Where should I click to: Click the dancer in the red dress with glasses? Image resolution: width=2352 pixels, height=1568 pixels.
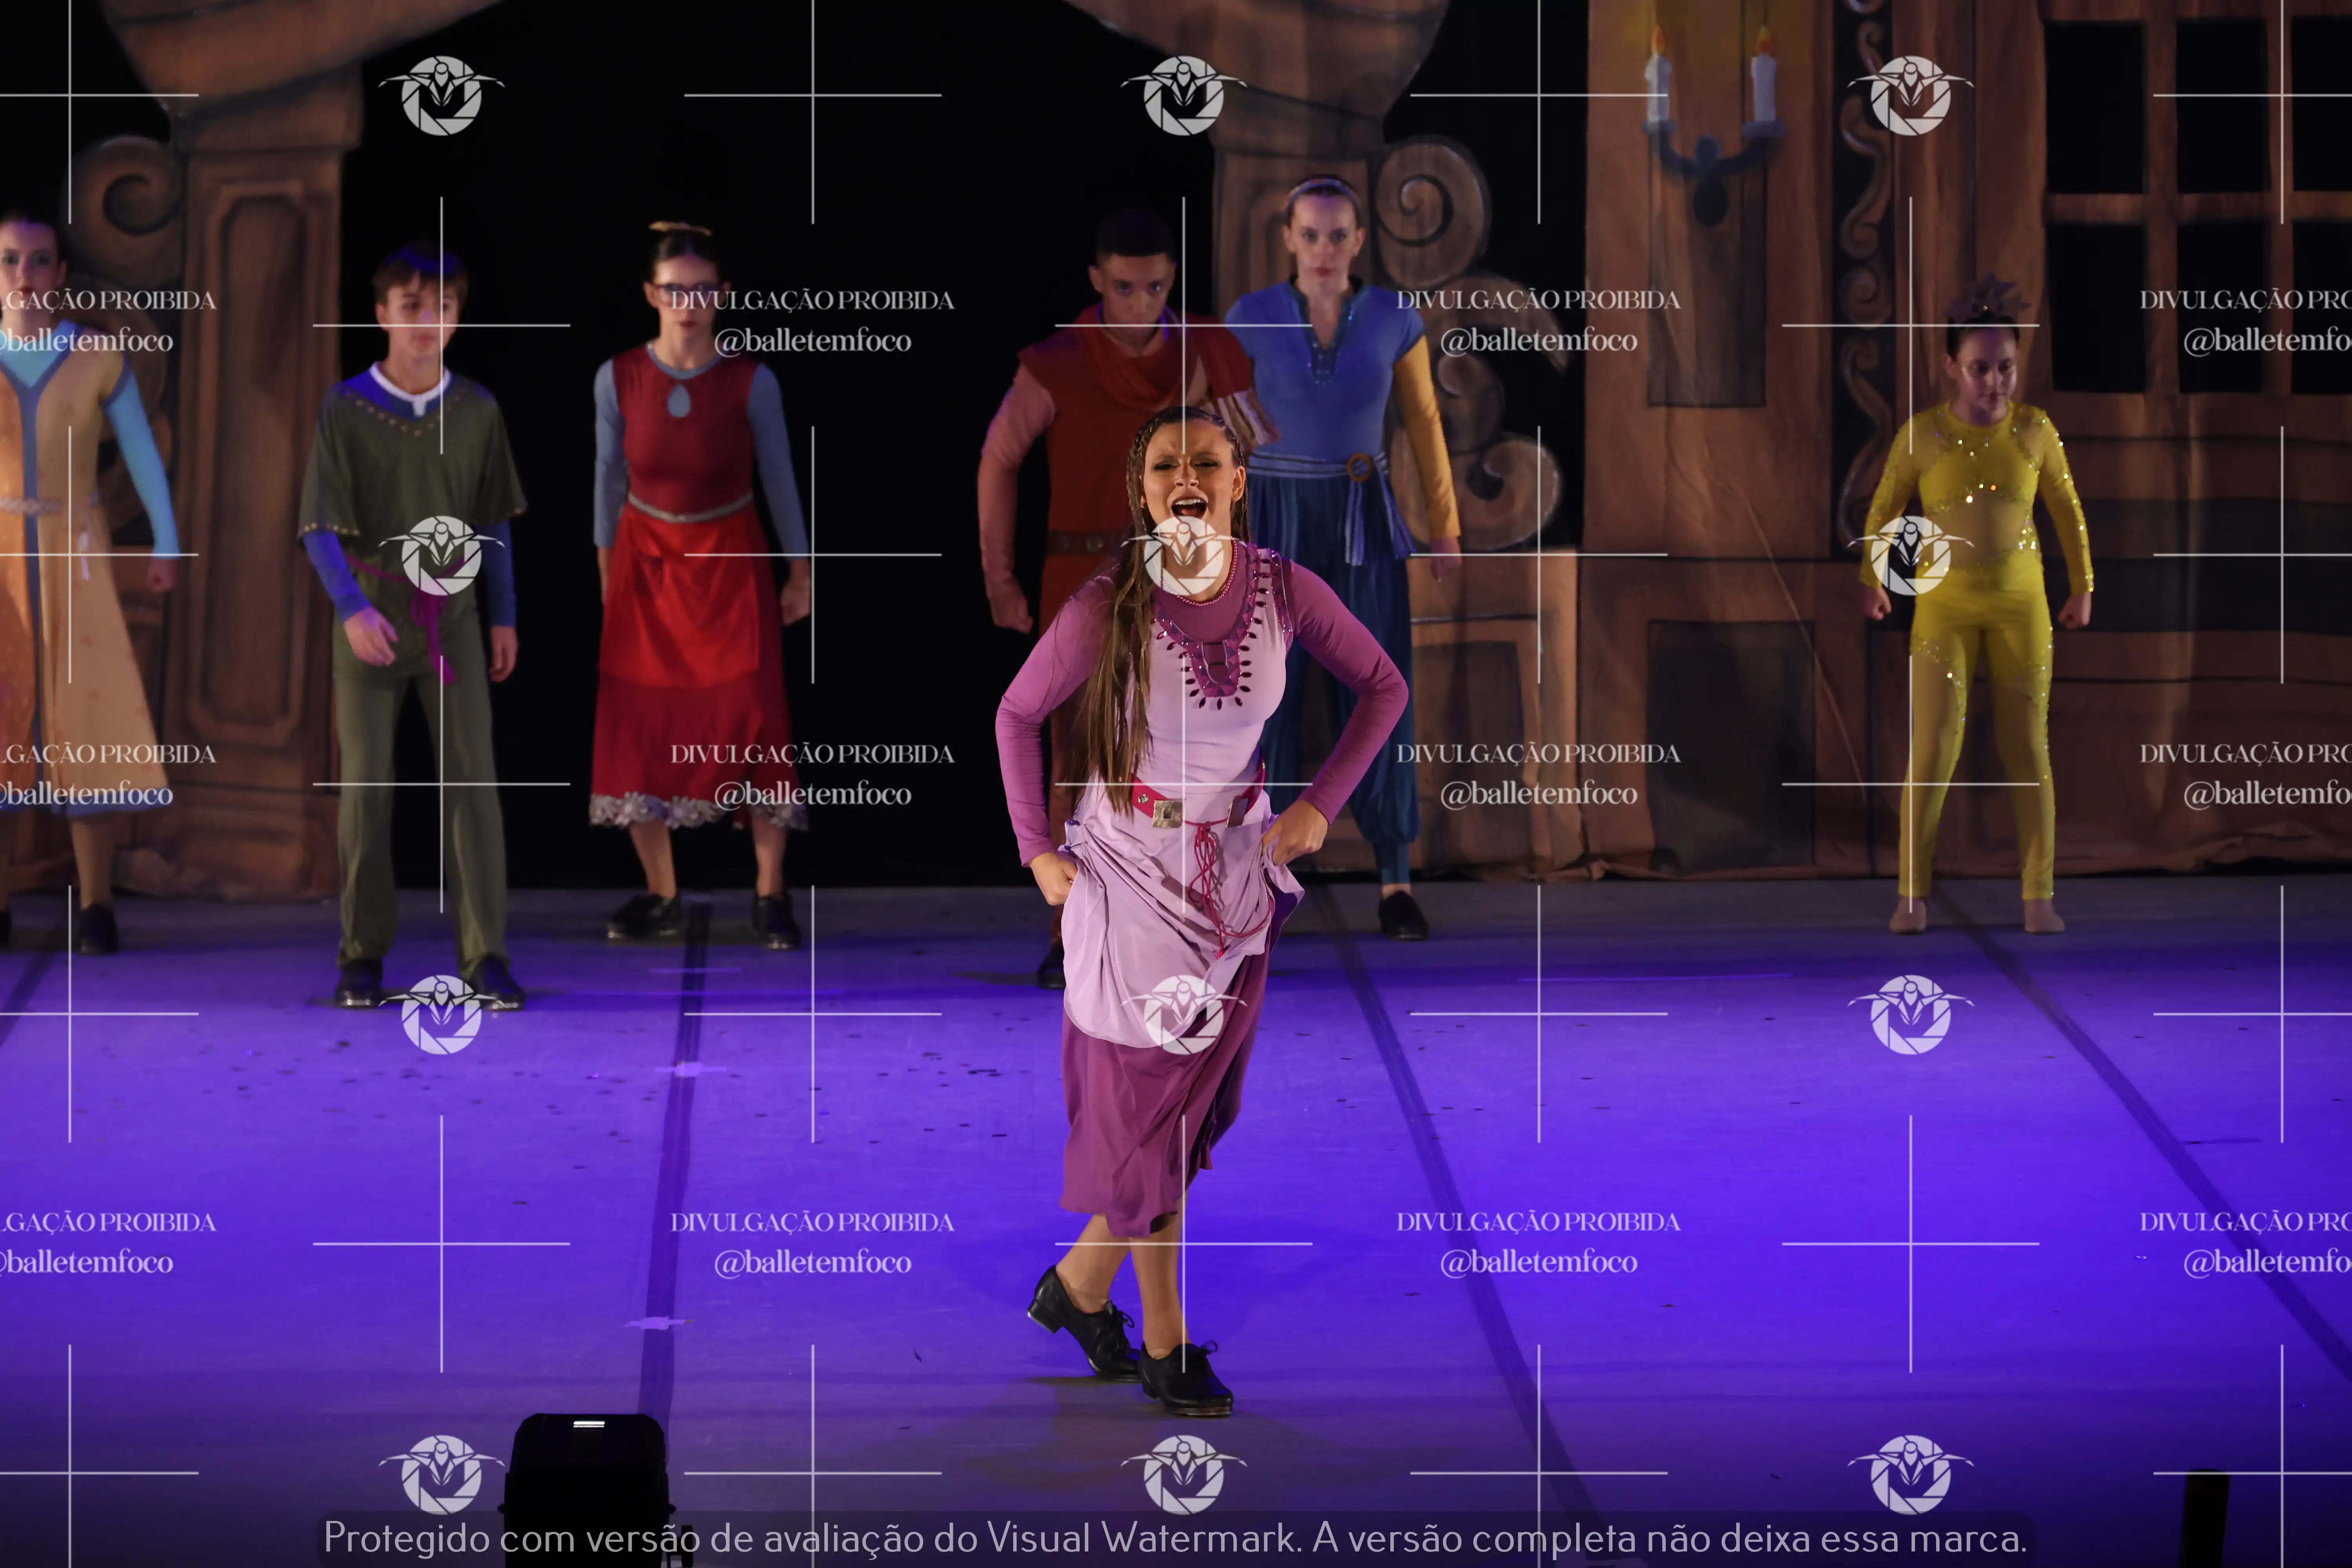tap(690, 580)
